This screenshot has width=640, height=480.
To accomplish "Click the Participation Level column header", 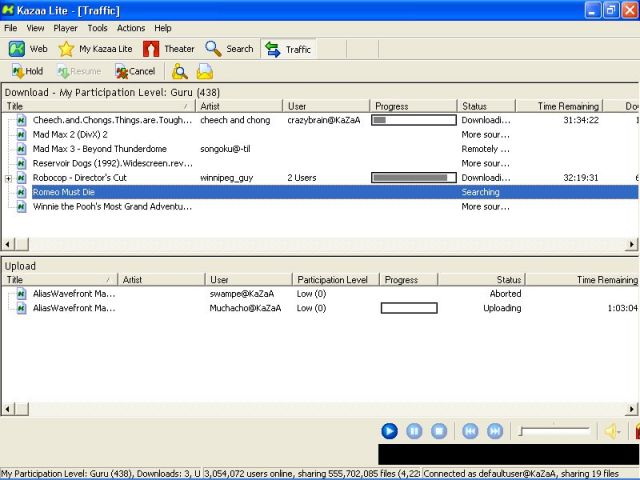I will (x=336, y=280).
